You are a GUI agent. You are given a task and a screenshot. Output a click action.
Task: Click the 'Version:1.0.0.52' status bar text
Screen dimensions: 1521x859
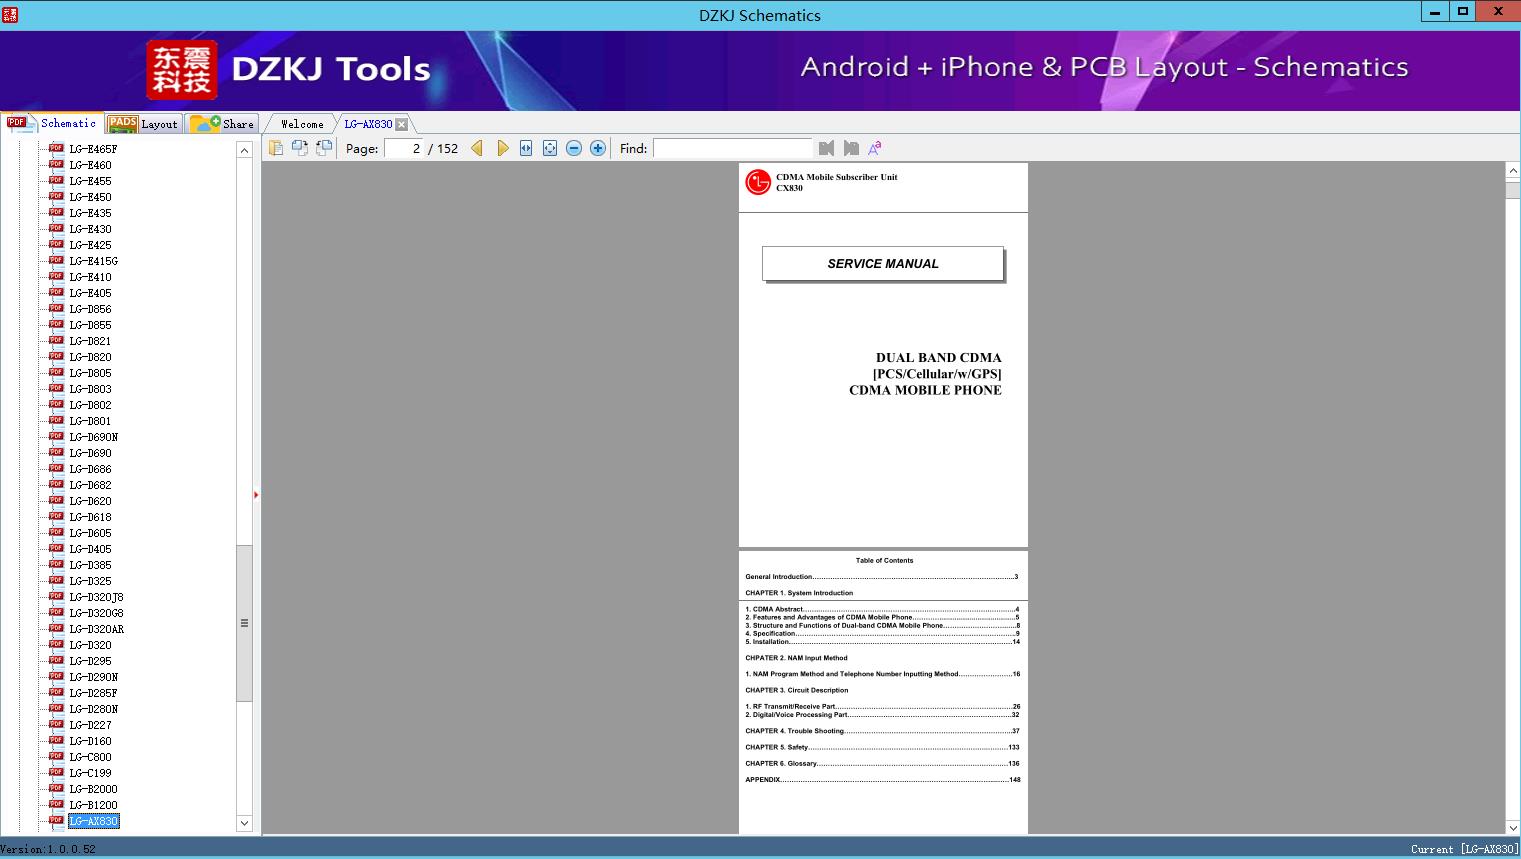tap(48, 849)
